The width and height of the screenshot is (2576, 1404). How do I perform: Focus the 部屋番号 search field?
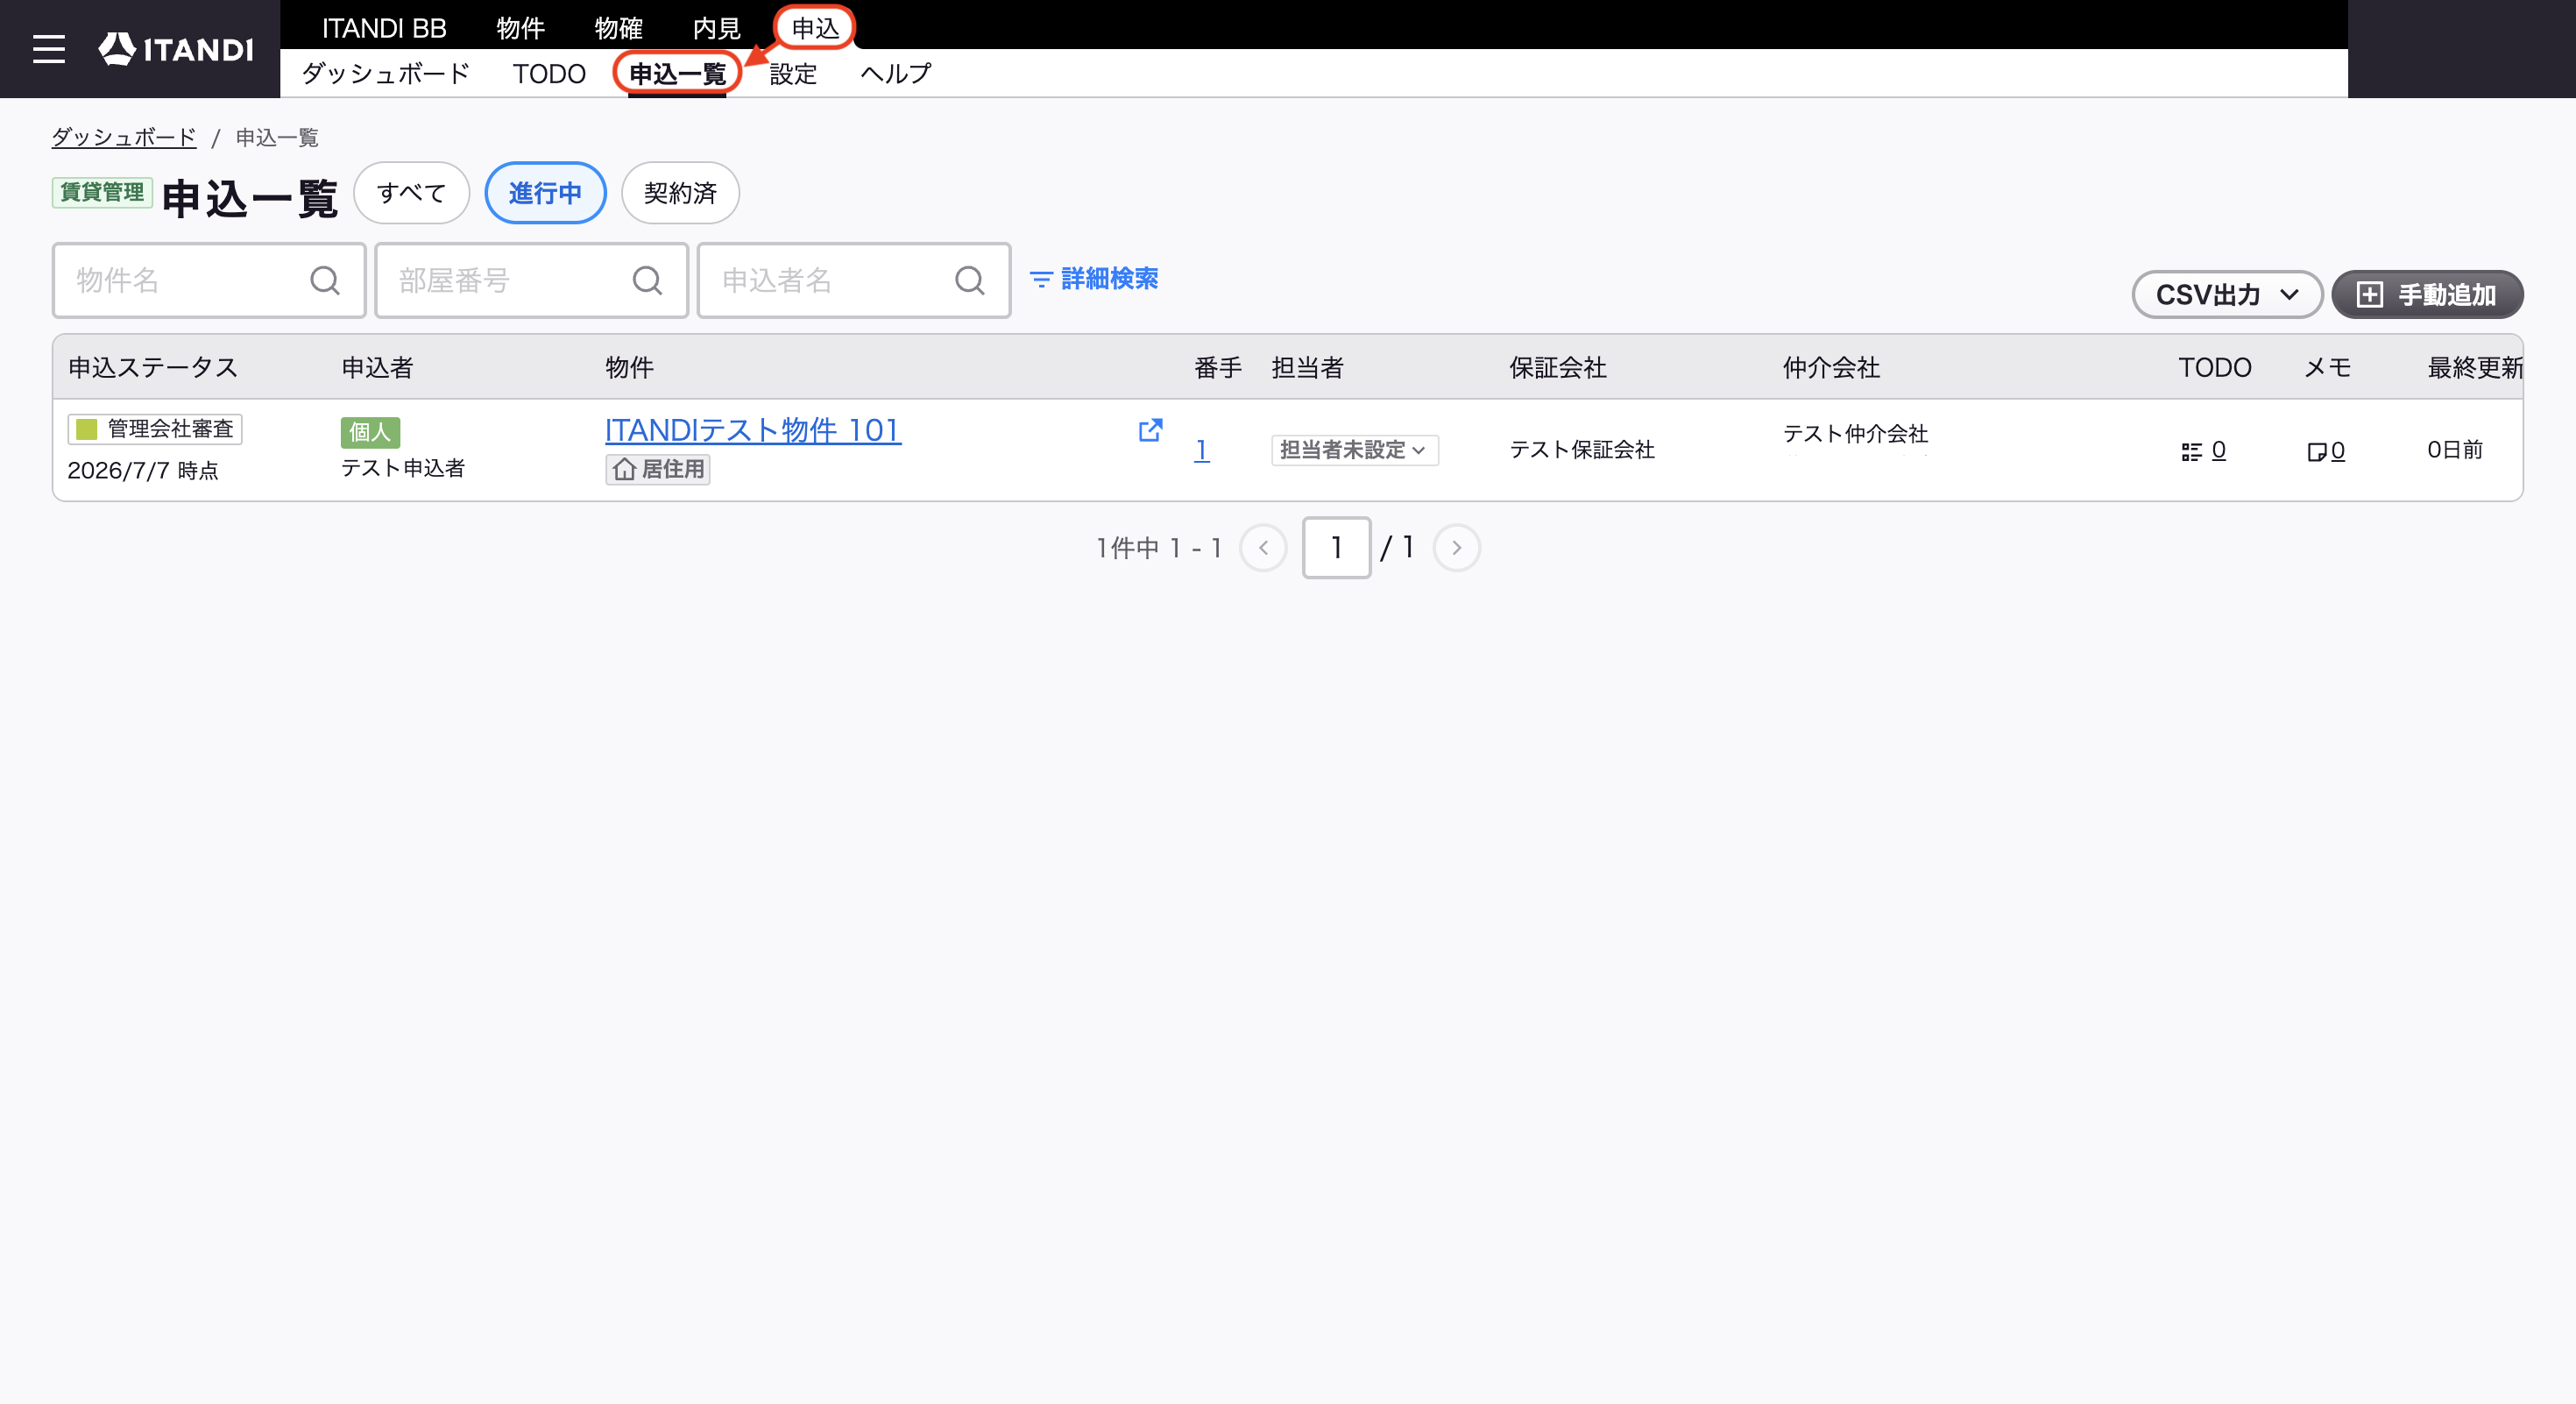(531, 281)
